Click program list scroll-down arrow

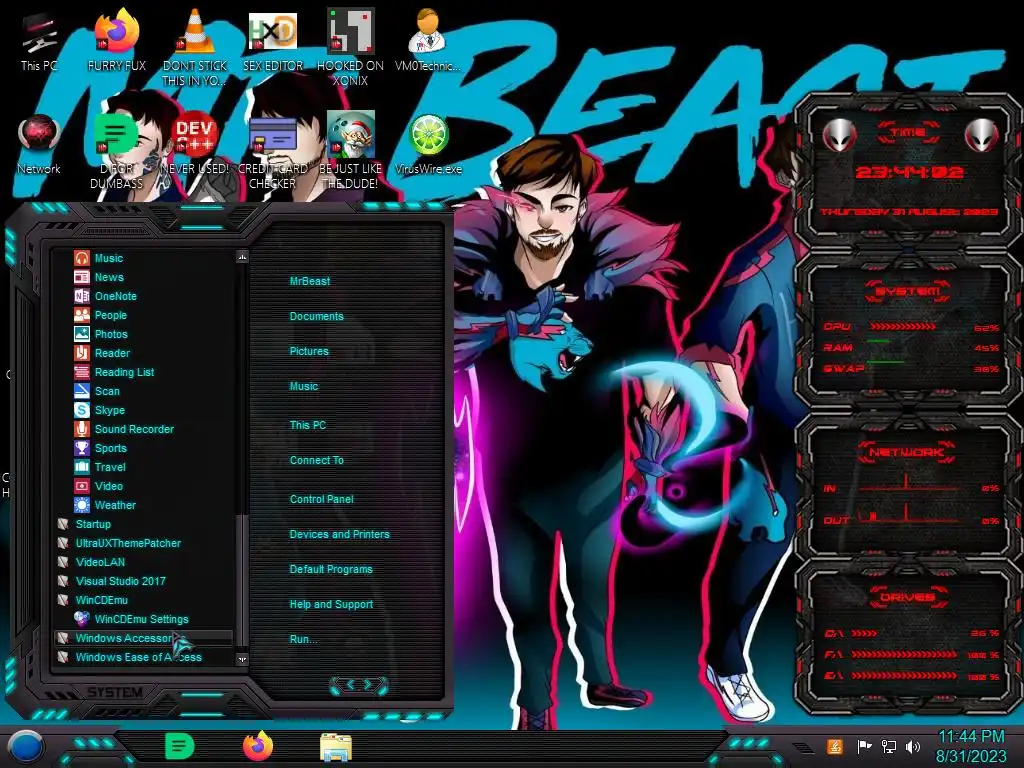click(x=242, y=659)
